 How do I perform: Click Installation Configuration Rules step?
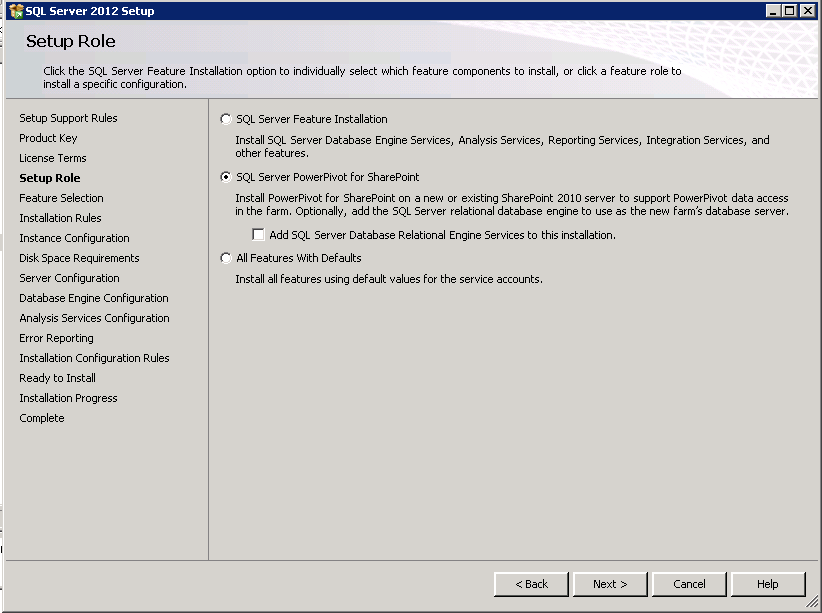coord(94,358)
